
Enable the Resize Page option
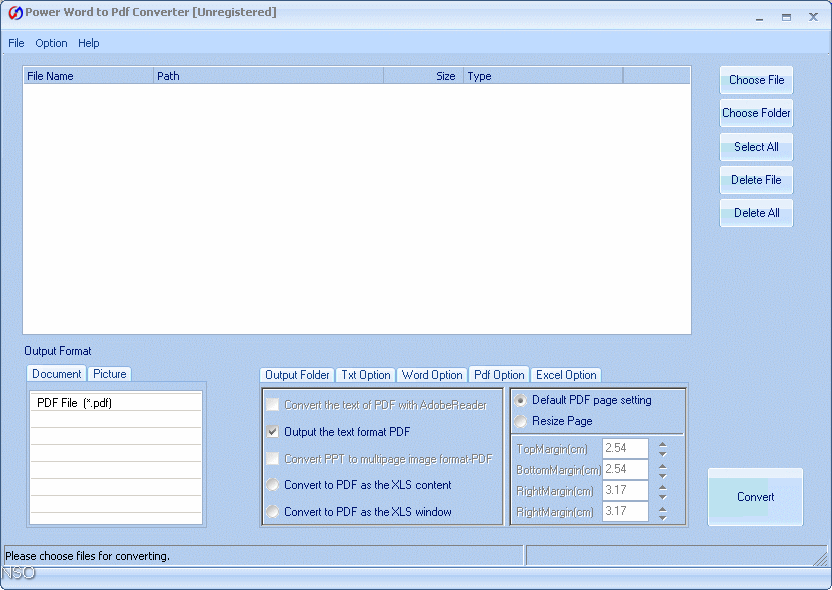(521, 420)
